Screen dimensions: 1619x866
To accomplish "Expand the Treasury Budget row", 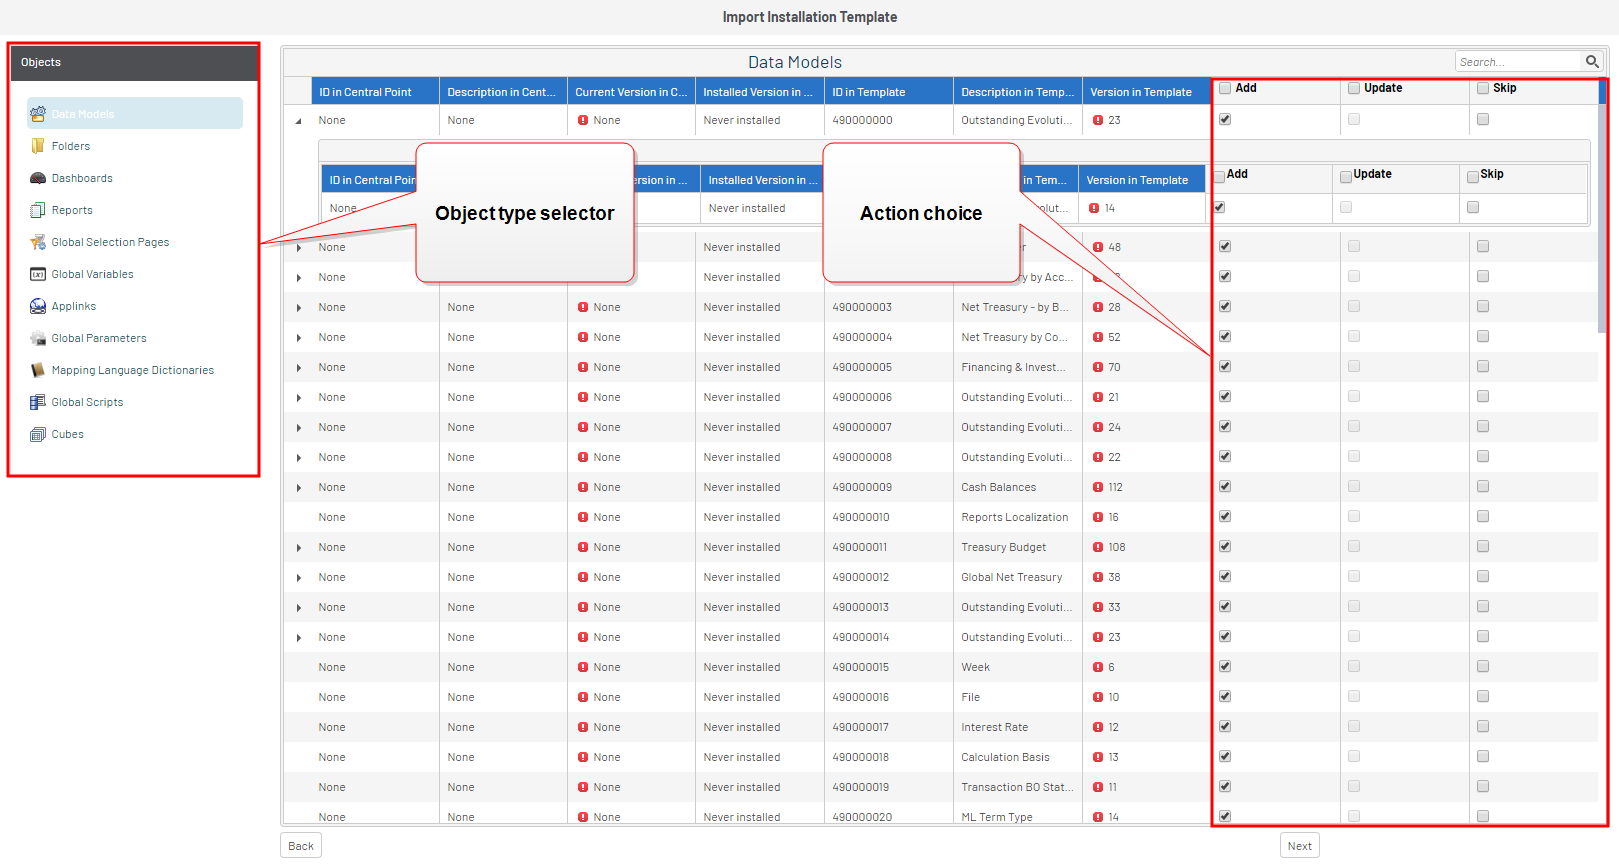I will coord(299,548).
